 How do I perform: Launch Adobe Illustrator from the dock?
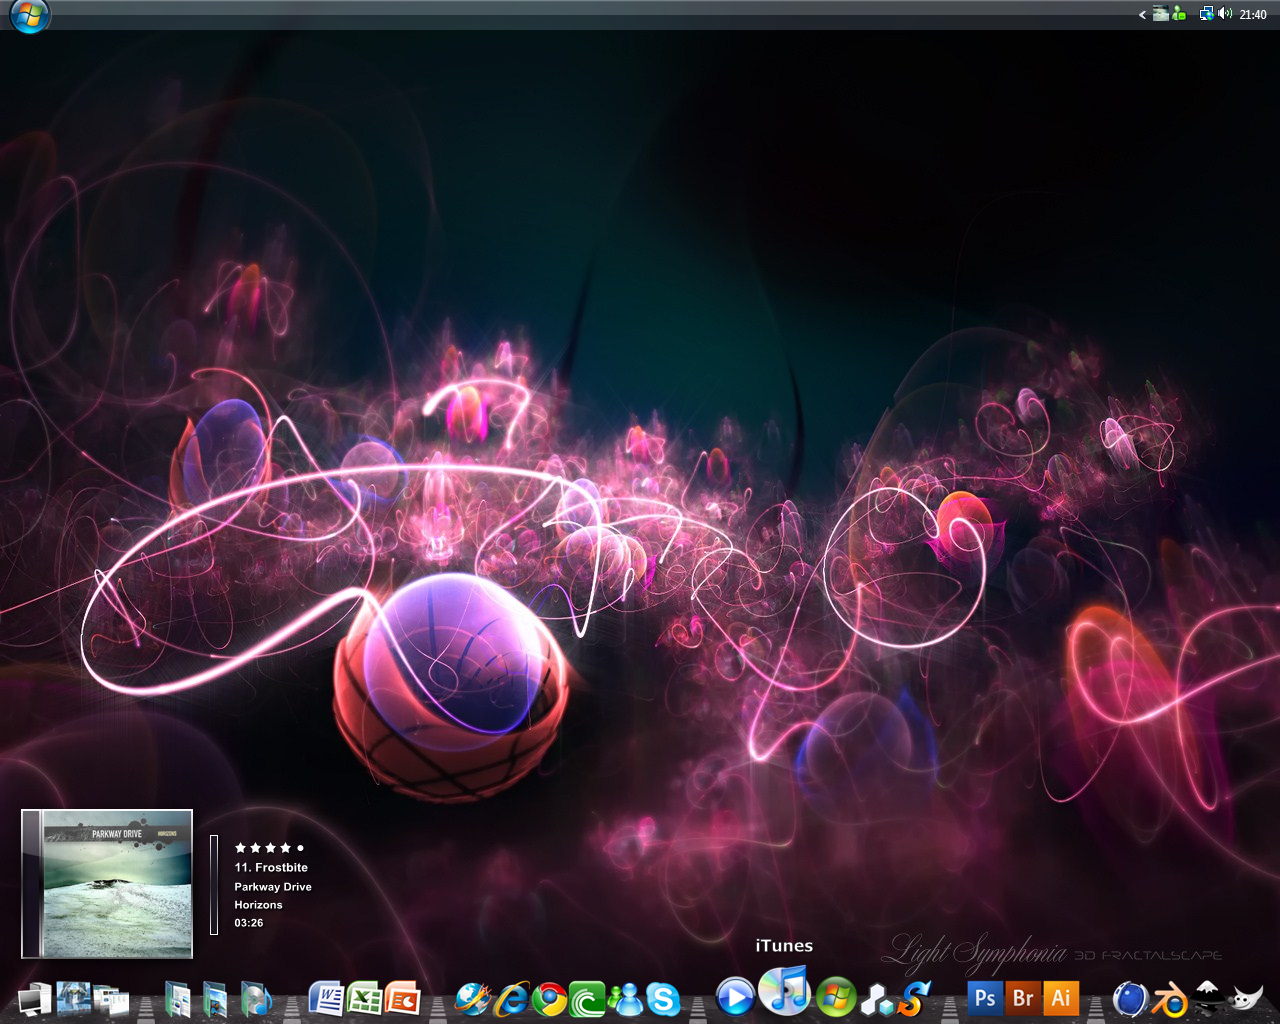point(1061,998)
